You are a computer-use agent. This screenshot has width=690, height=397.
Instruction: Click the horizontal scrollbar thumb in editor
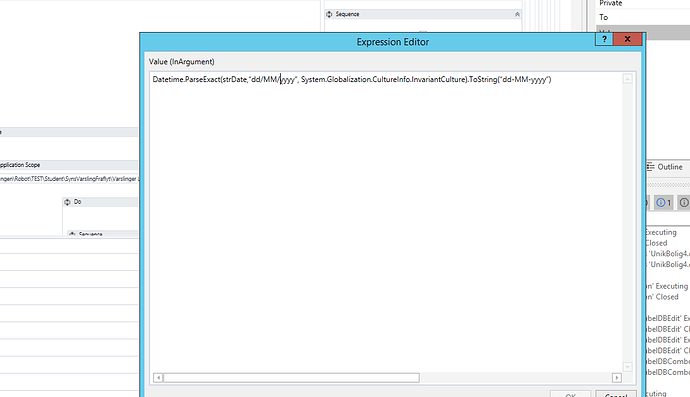coord(291,378)
